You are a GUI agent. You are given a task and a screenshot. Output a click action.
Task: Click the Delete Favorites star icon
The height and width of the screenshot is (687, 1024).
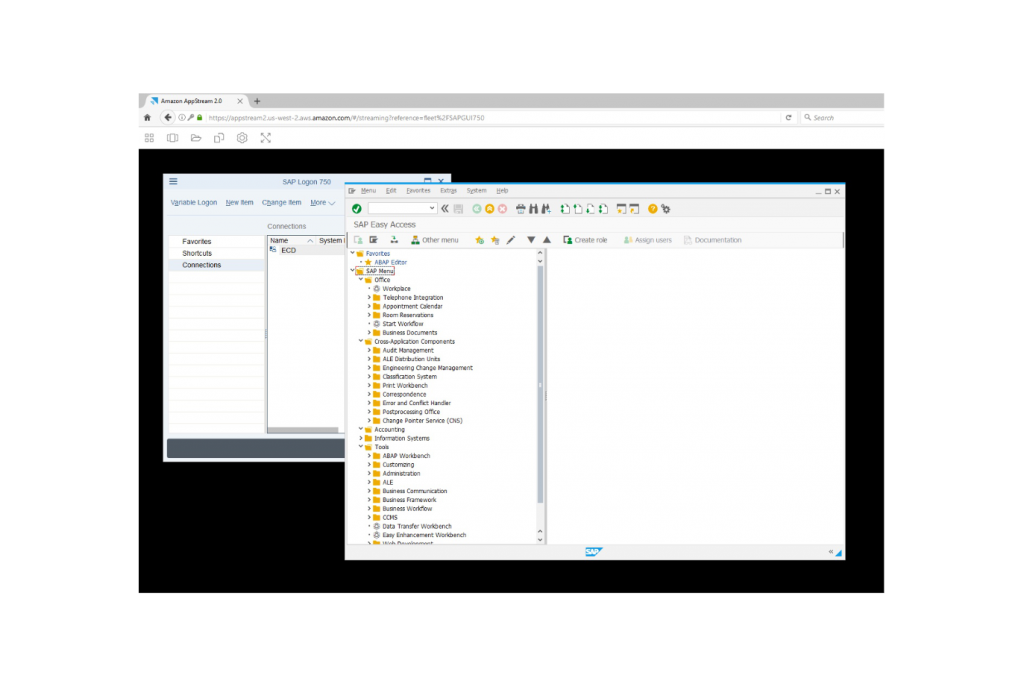495,240
